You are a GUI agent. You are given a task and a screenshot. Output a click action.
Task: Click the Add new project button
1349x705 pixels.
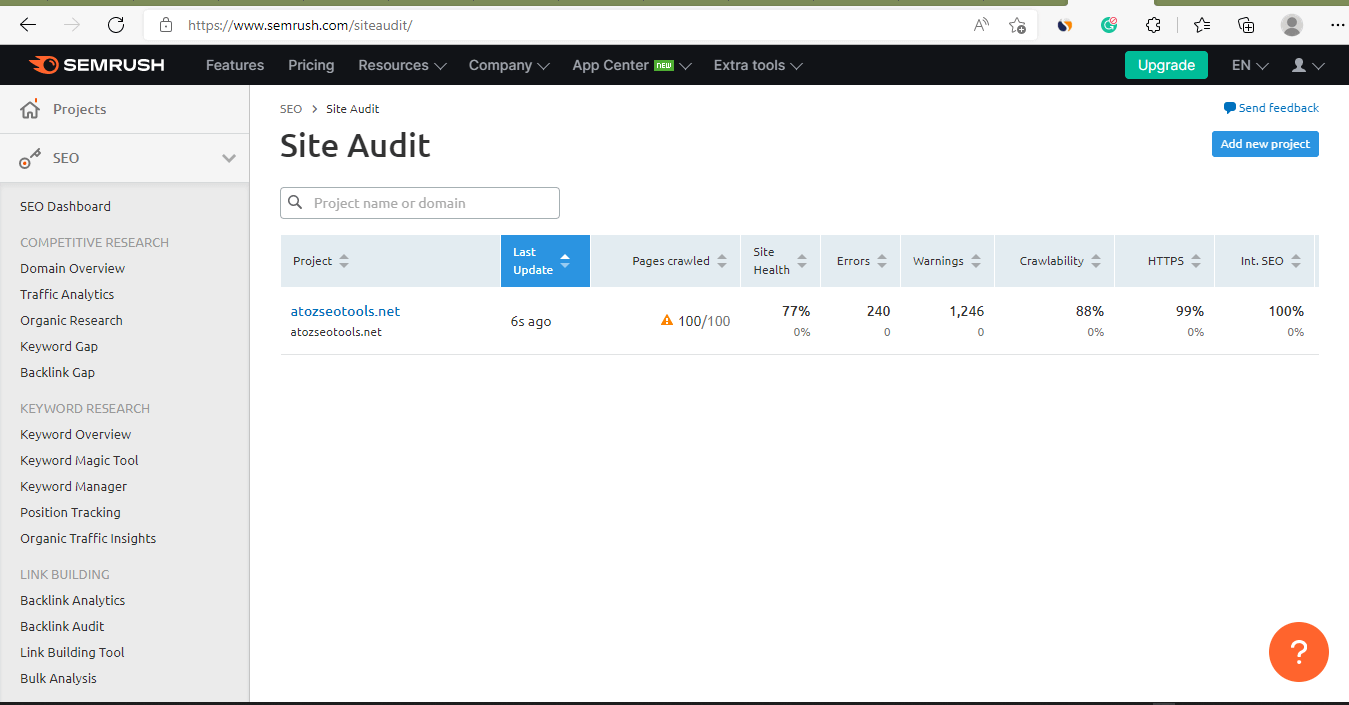[x=1265, y=144]
